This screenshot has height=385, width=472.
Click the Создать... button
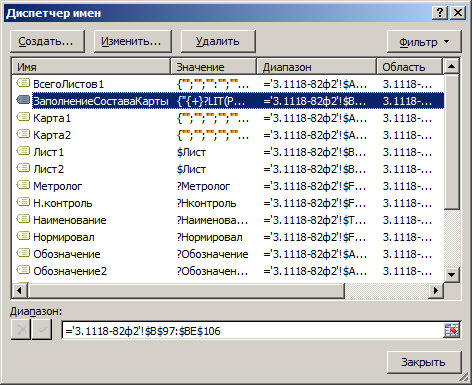point(47,42)
